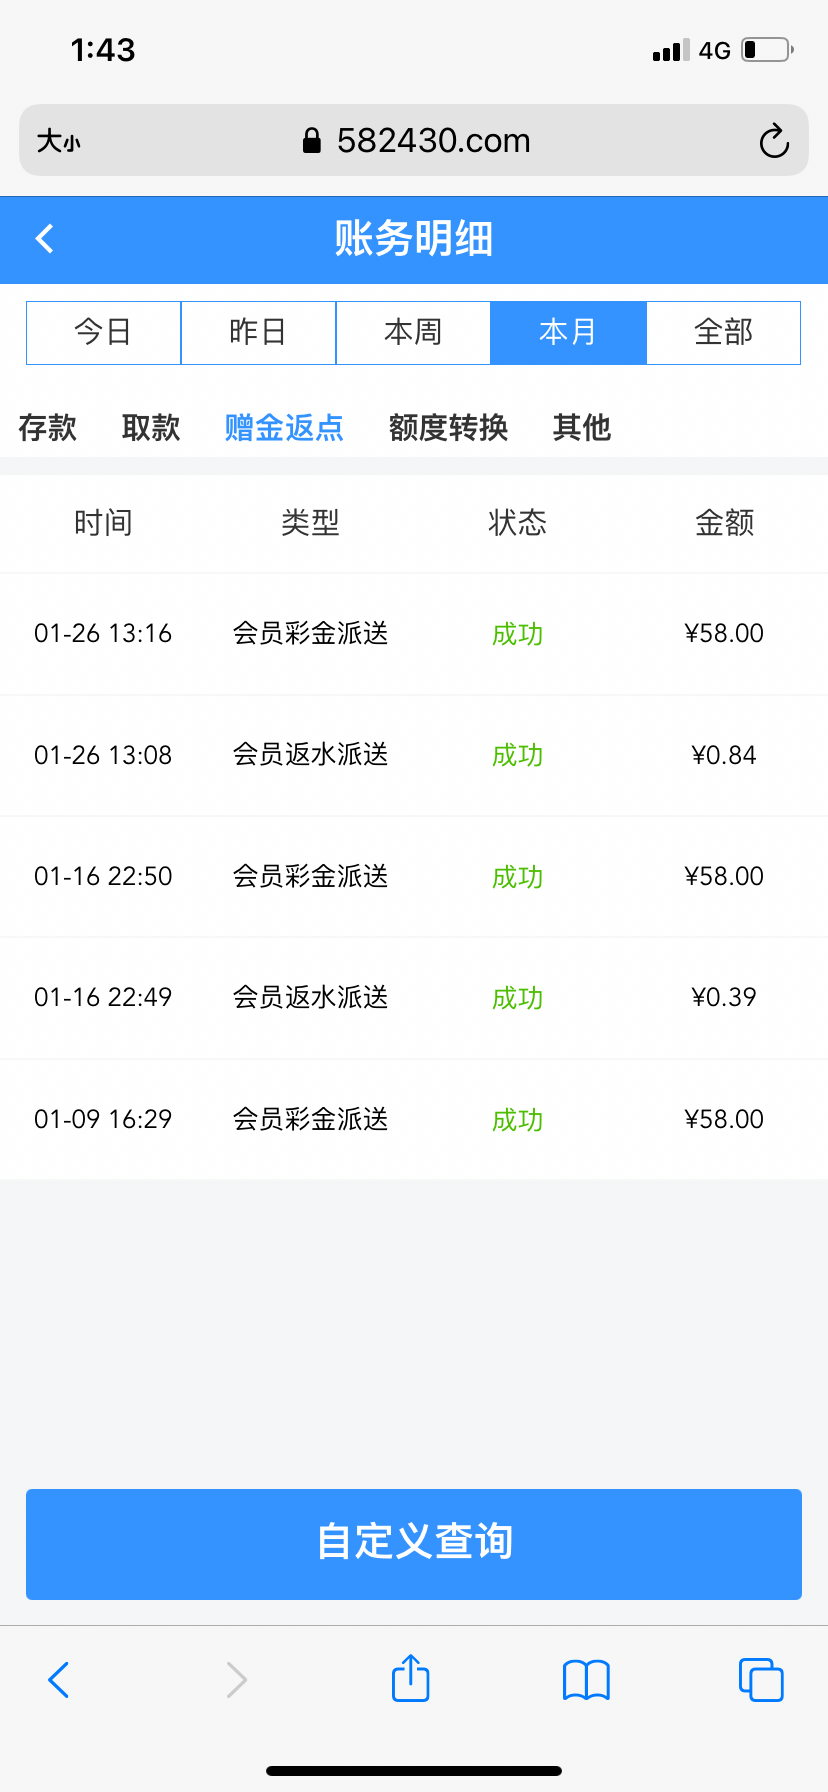Viewport: 828px width, 1792px height.
Task: Tap the lock icon beside the URL
Action: click(x=312, y=141)
